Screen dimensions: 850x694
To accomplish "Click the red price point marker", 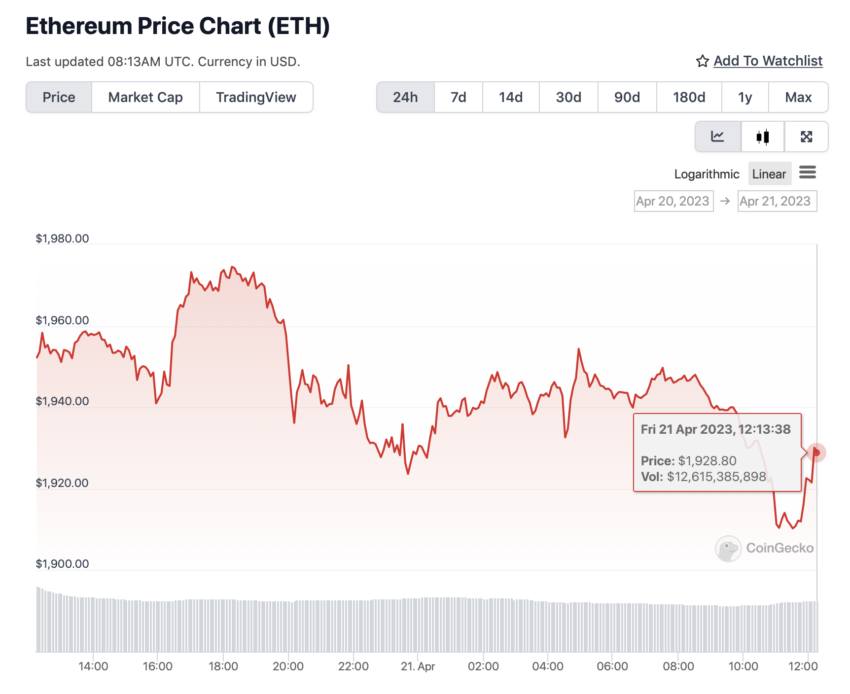I will pos(816,452).
